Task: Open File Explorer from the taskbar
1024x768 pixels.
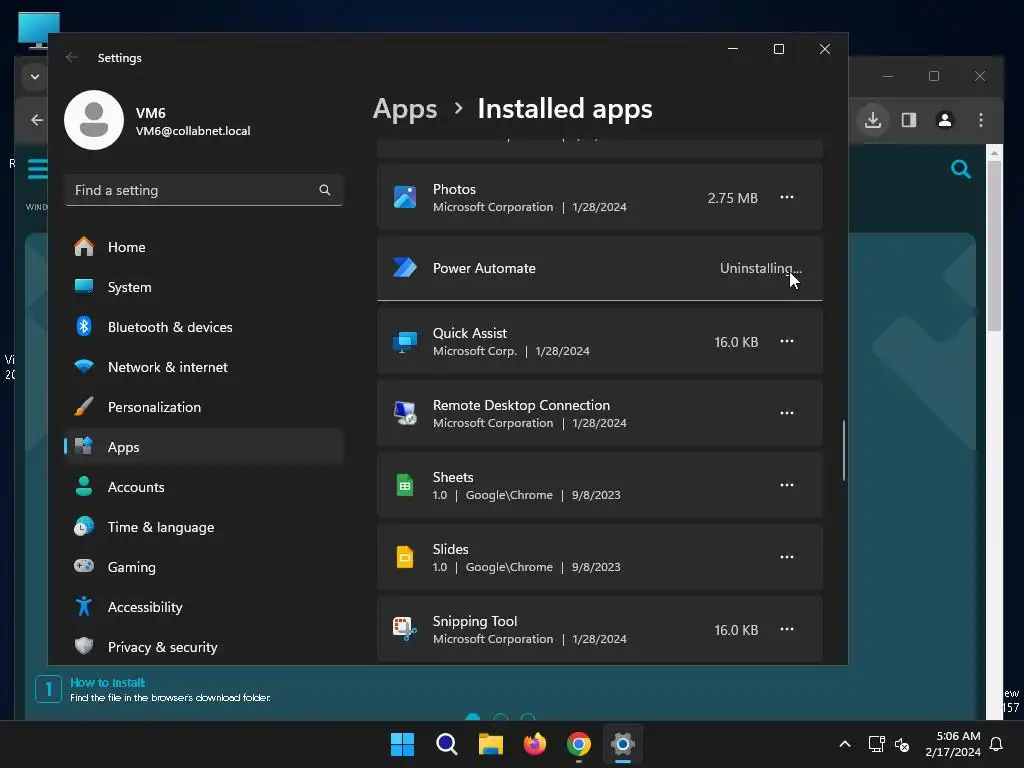Action: [490, 744]
